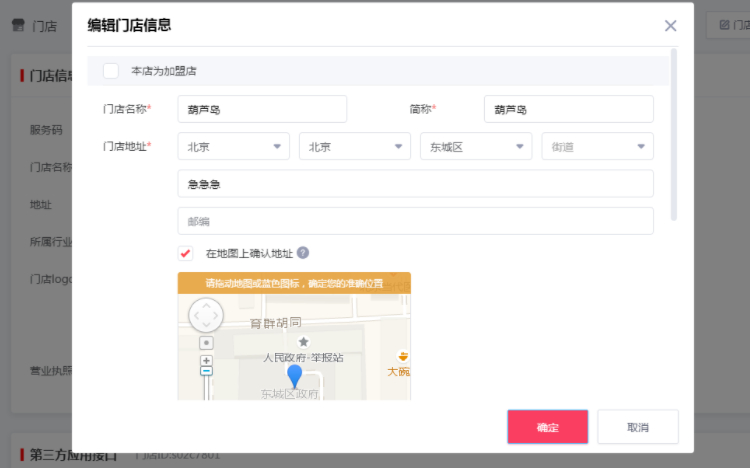Close the 编辑门店信息 dialog
This screenshot has width=750, height=468.
[x=670, y=26]
